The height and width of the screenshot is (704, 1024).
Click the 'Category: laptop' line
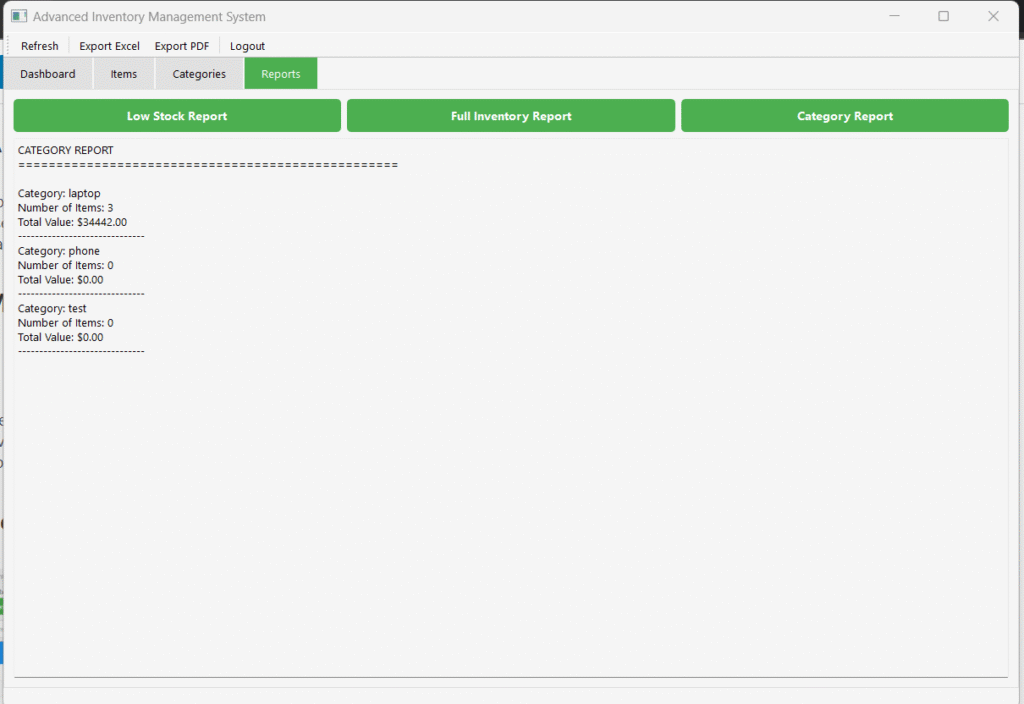click(59, 193)
